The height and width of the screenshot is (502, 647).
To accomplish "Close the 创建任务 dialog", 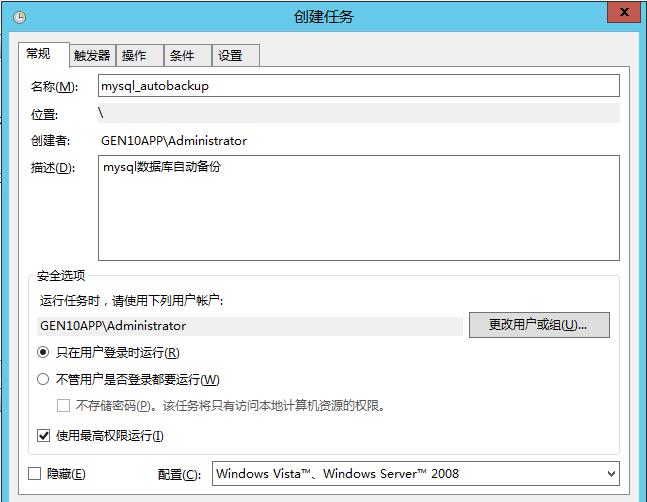I will pos(624,12).
